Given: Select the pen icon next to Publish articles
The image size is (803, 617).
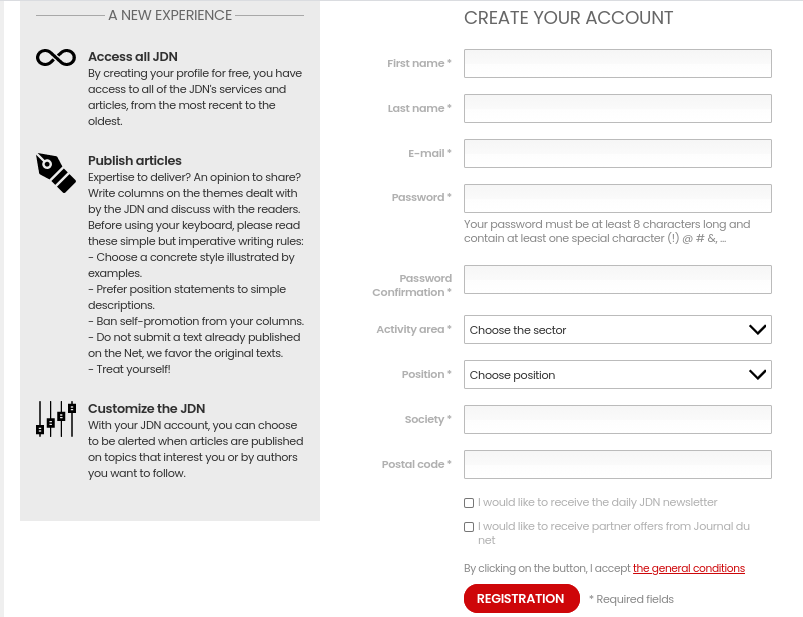Looking at the screenshot, I should point(55,173).
